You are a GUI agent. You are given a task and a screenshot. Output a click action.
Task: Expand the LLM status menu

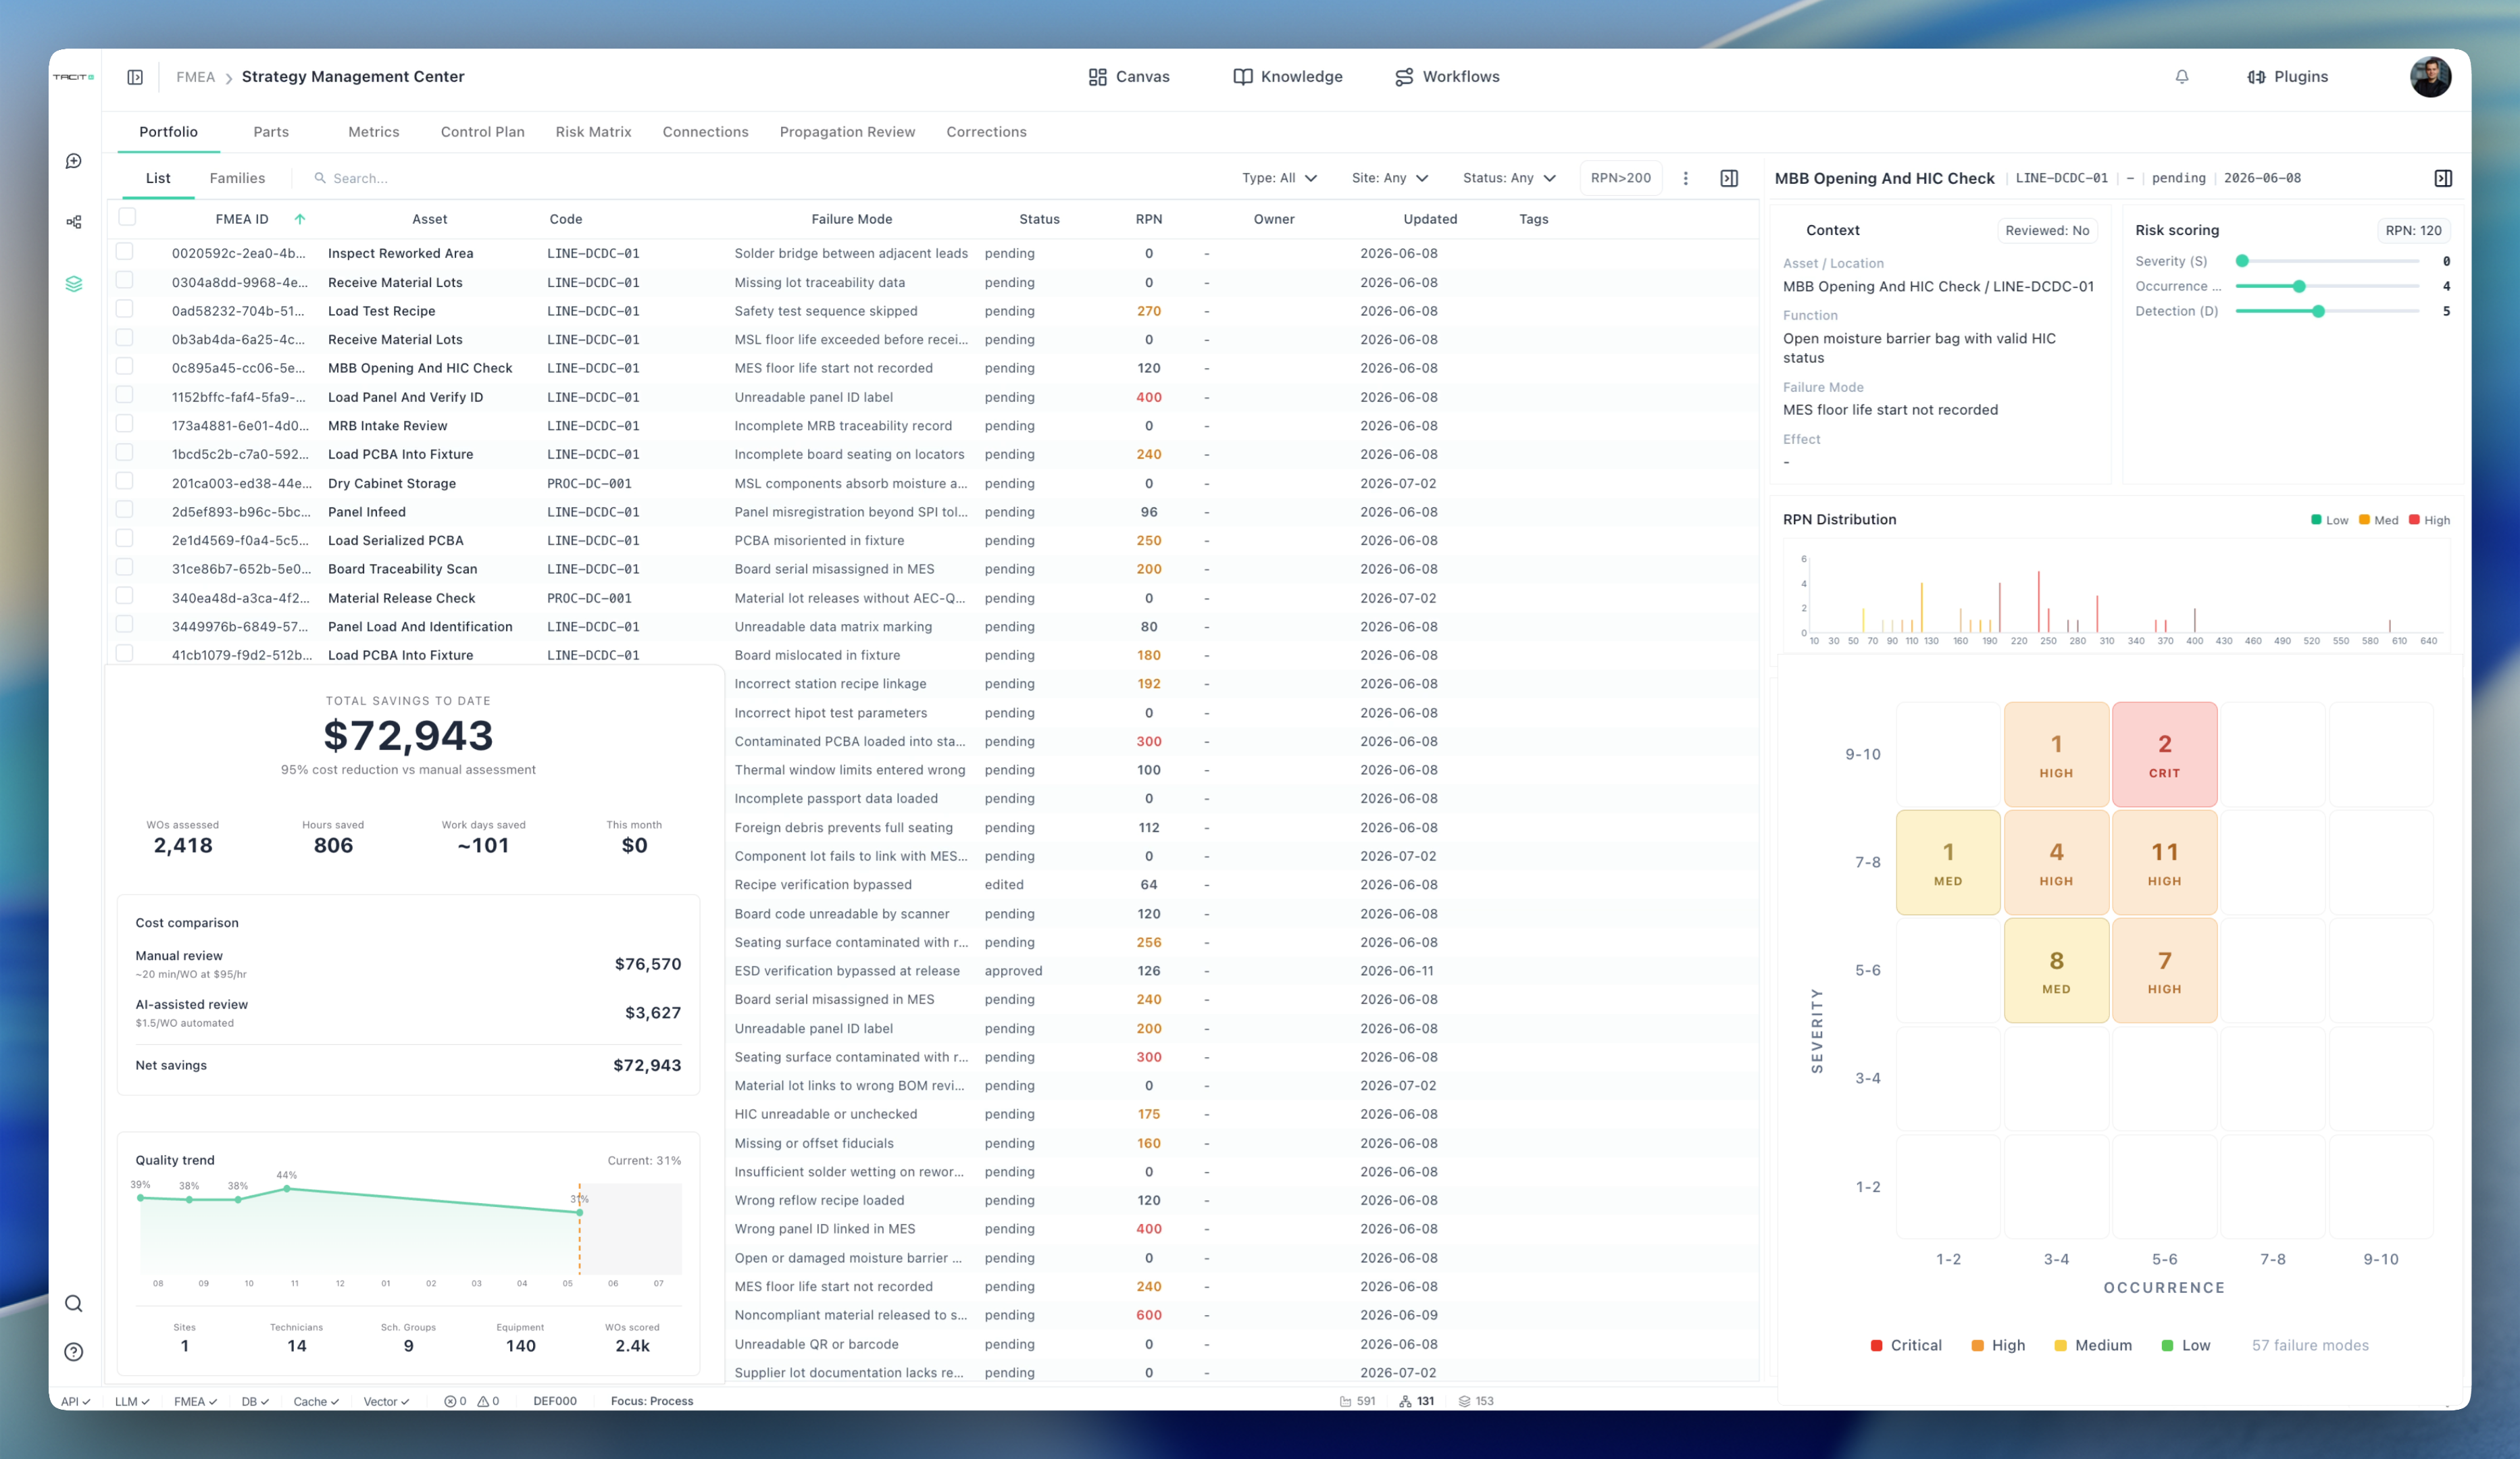tap(132, 1401)
